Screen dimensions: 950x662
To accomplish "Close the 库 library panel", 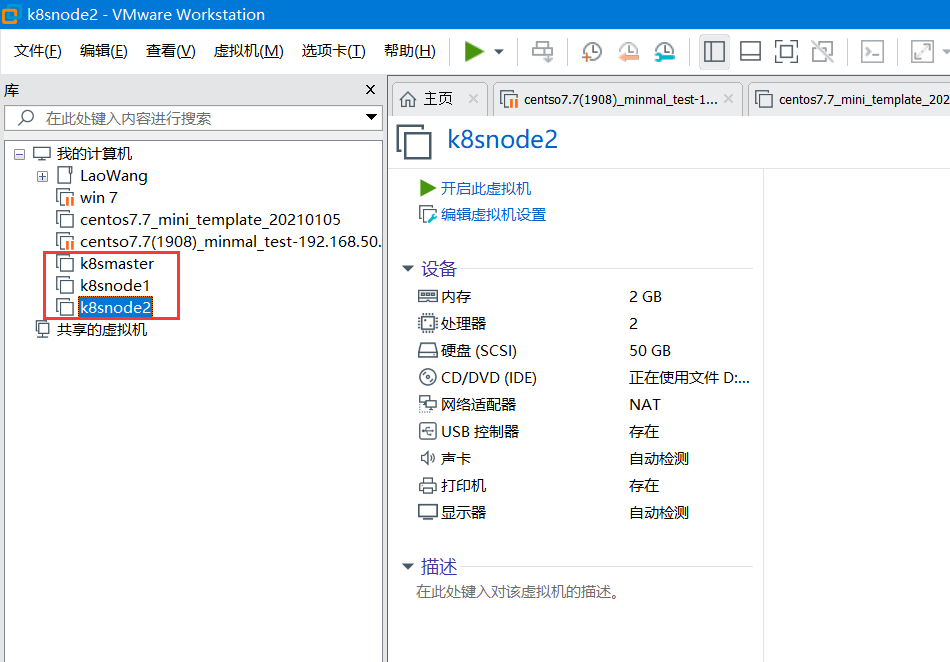I will click(370, 90).
